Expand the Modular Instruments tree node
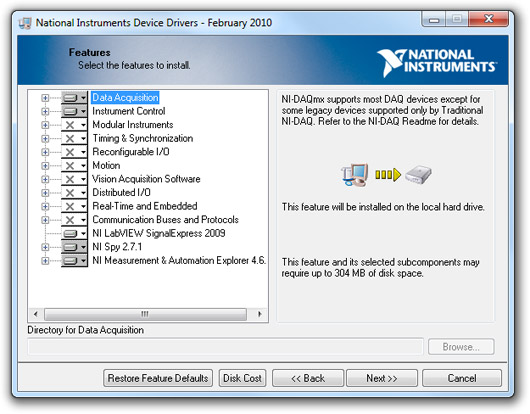Image resolution: width=530 pixels, height=414 pixels. pos(45,125)
